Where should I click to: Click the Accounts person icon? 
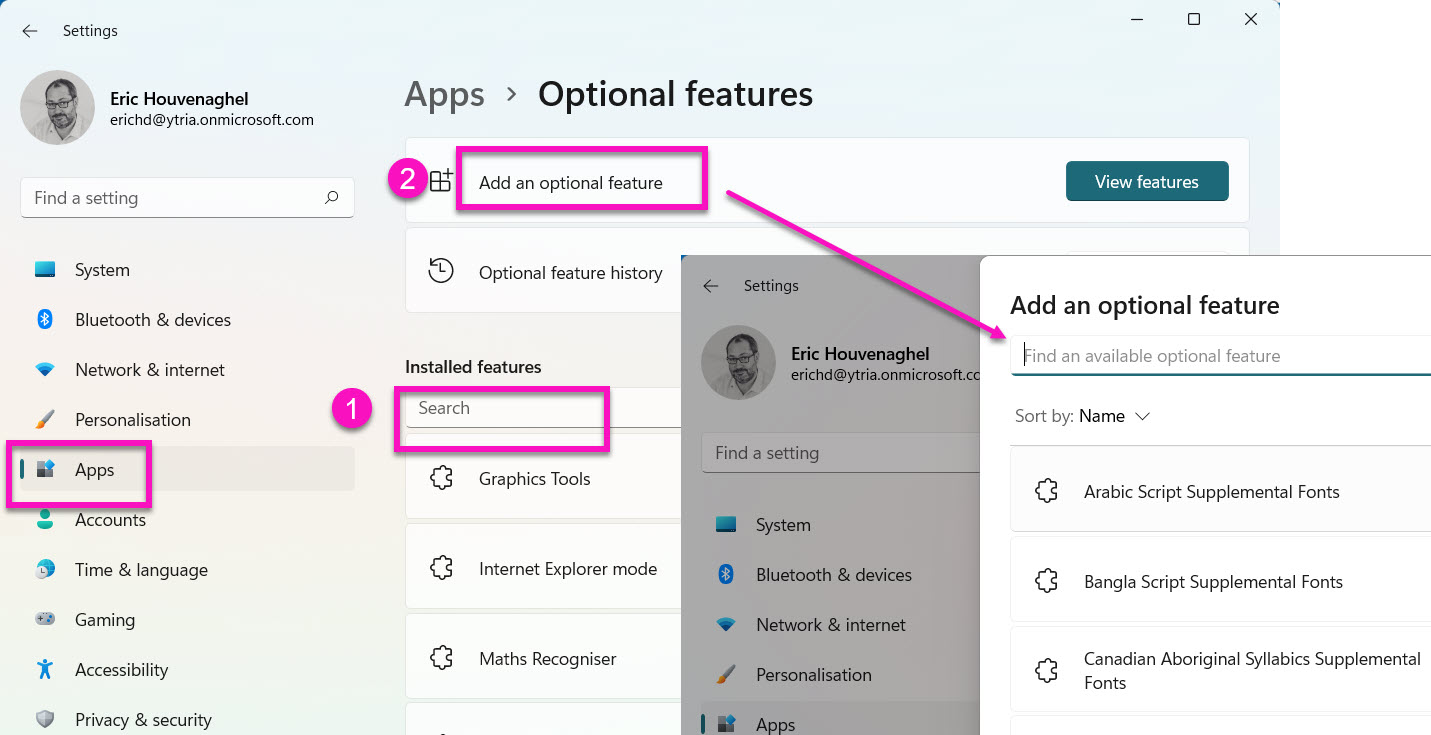[45, 520]
